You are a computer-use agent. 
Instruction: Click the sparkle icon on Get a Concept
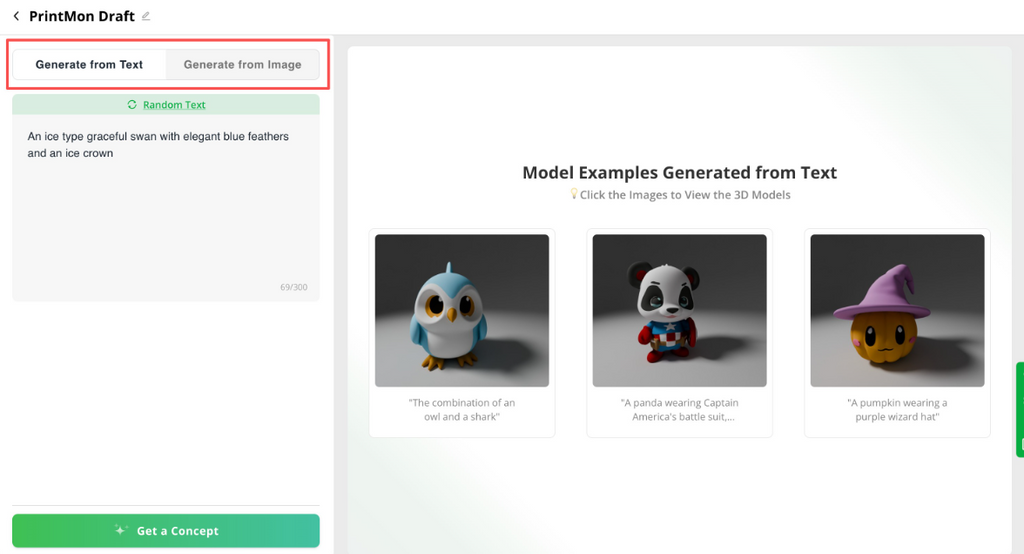coord(121,531)
